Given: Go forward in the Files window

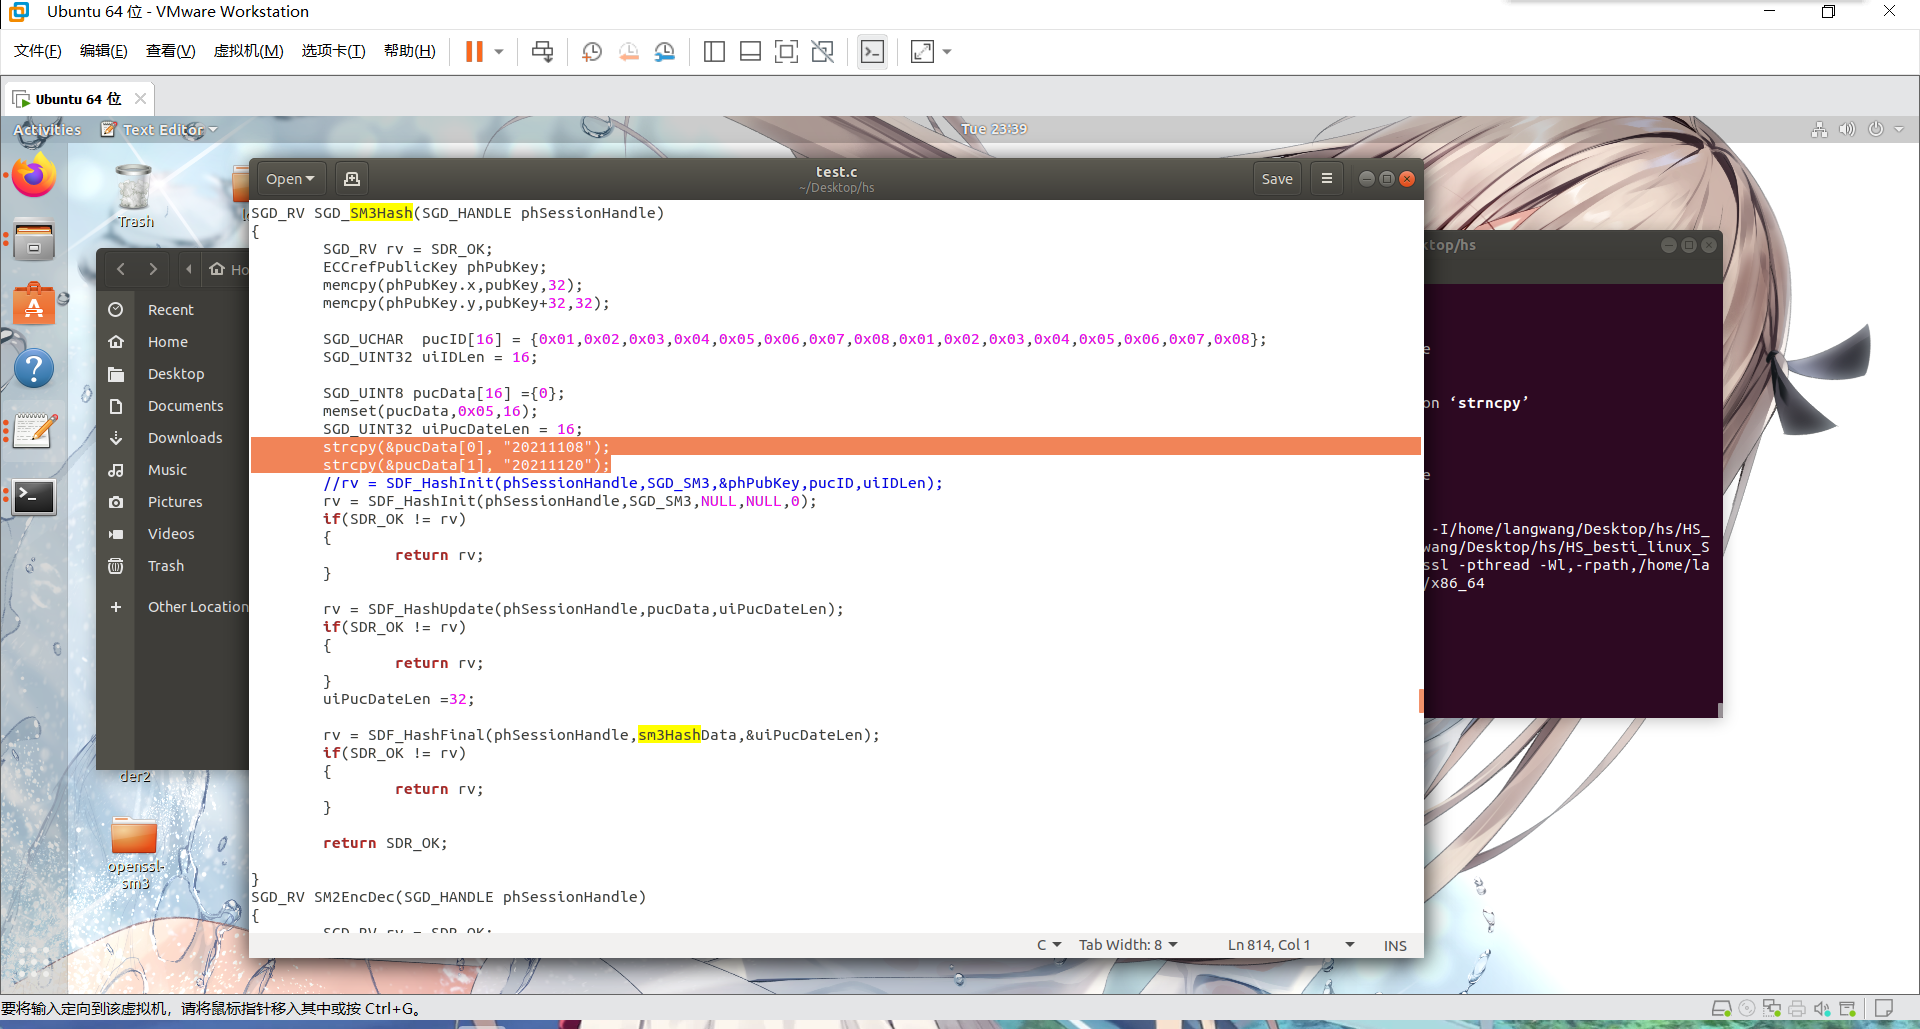Looking at the screenshot, I should (153, 269).
